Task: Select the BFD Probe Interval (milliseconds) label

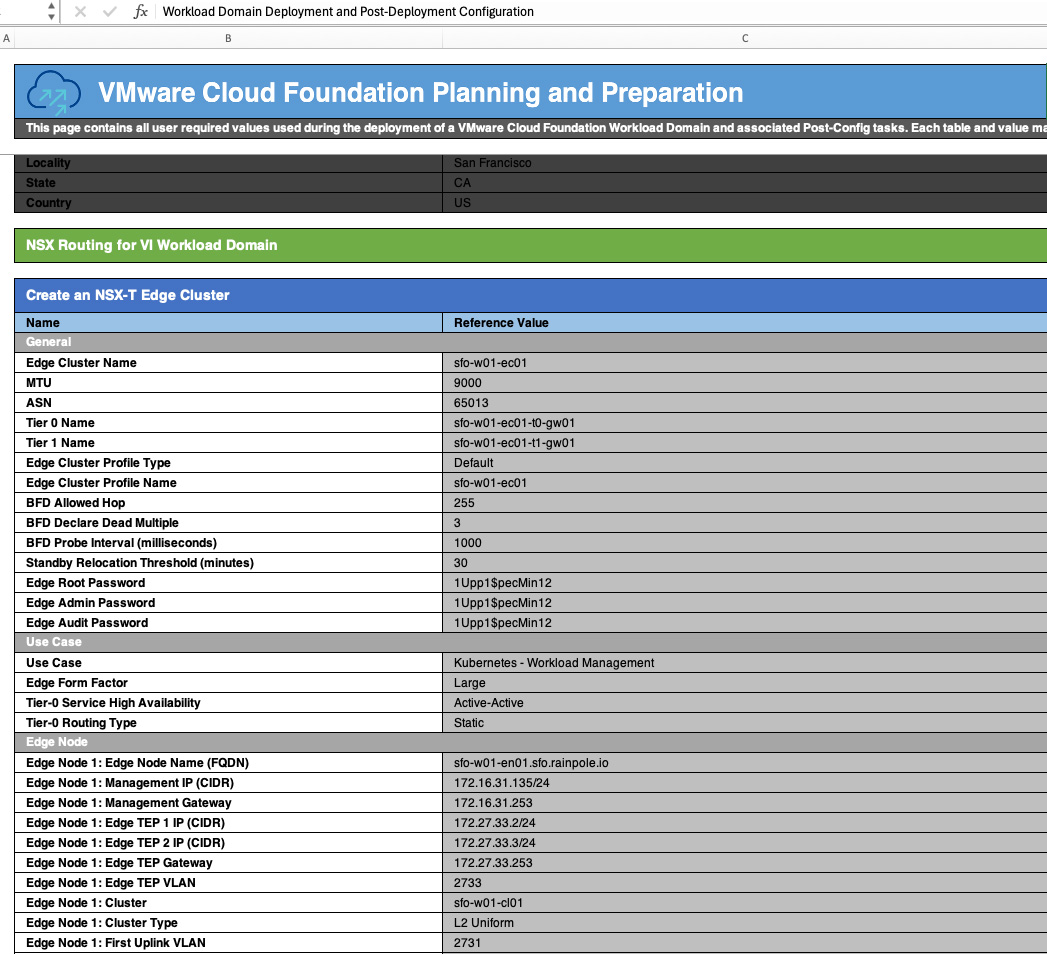Action: (228, 543)
